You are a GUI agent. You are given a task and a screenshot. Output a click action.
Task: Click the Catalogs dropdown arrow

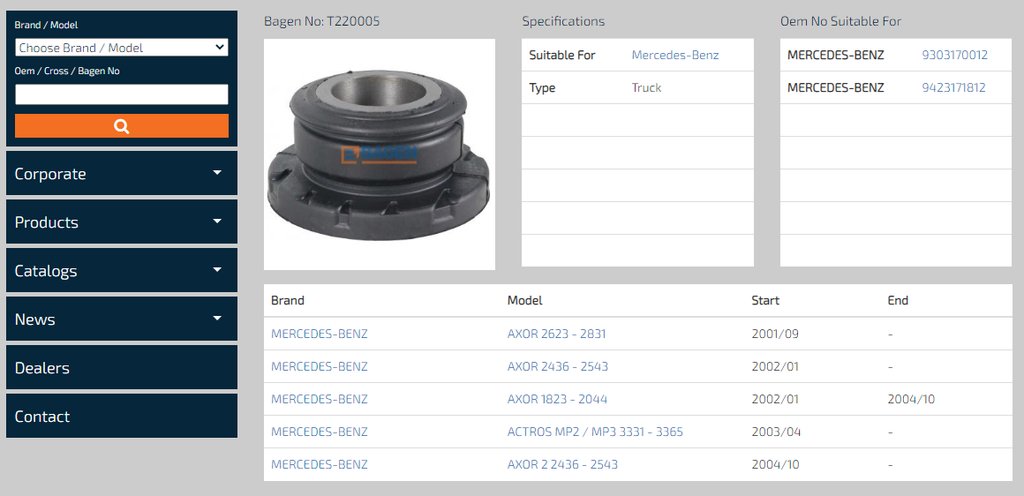pyautogui.click(x=217, y=270)
